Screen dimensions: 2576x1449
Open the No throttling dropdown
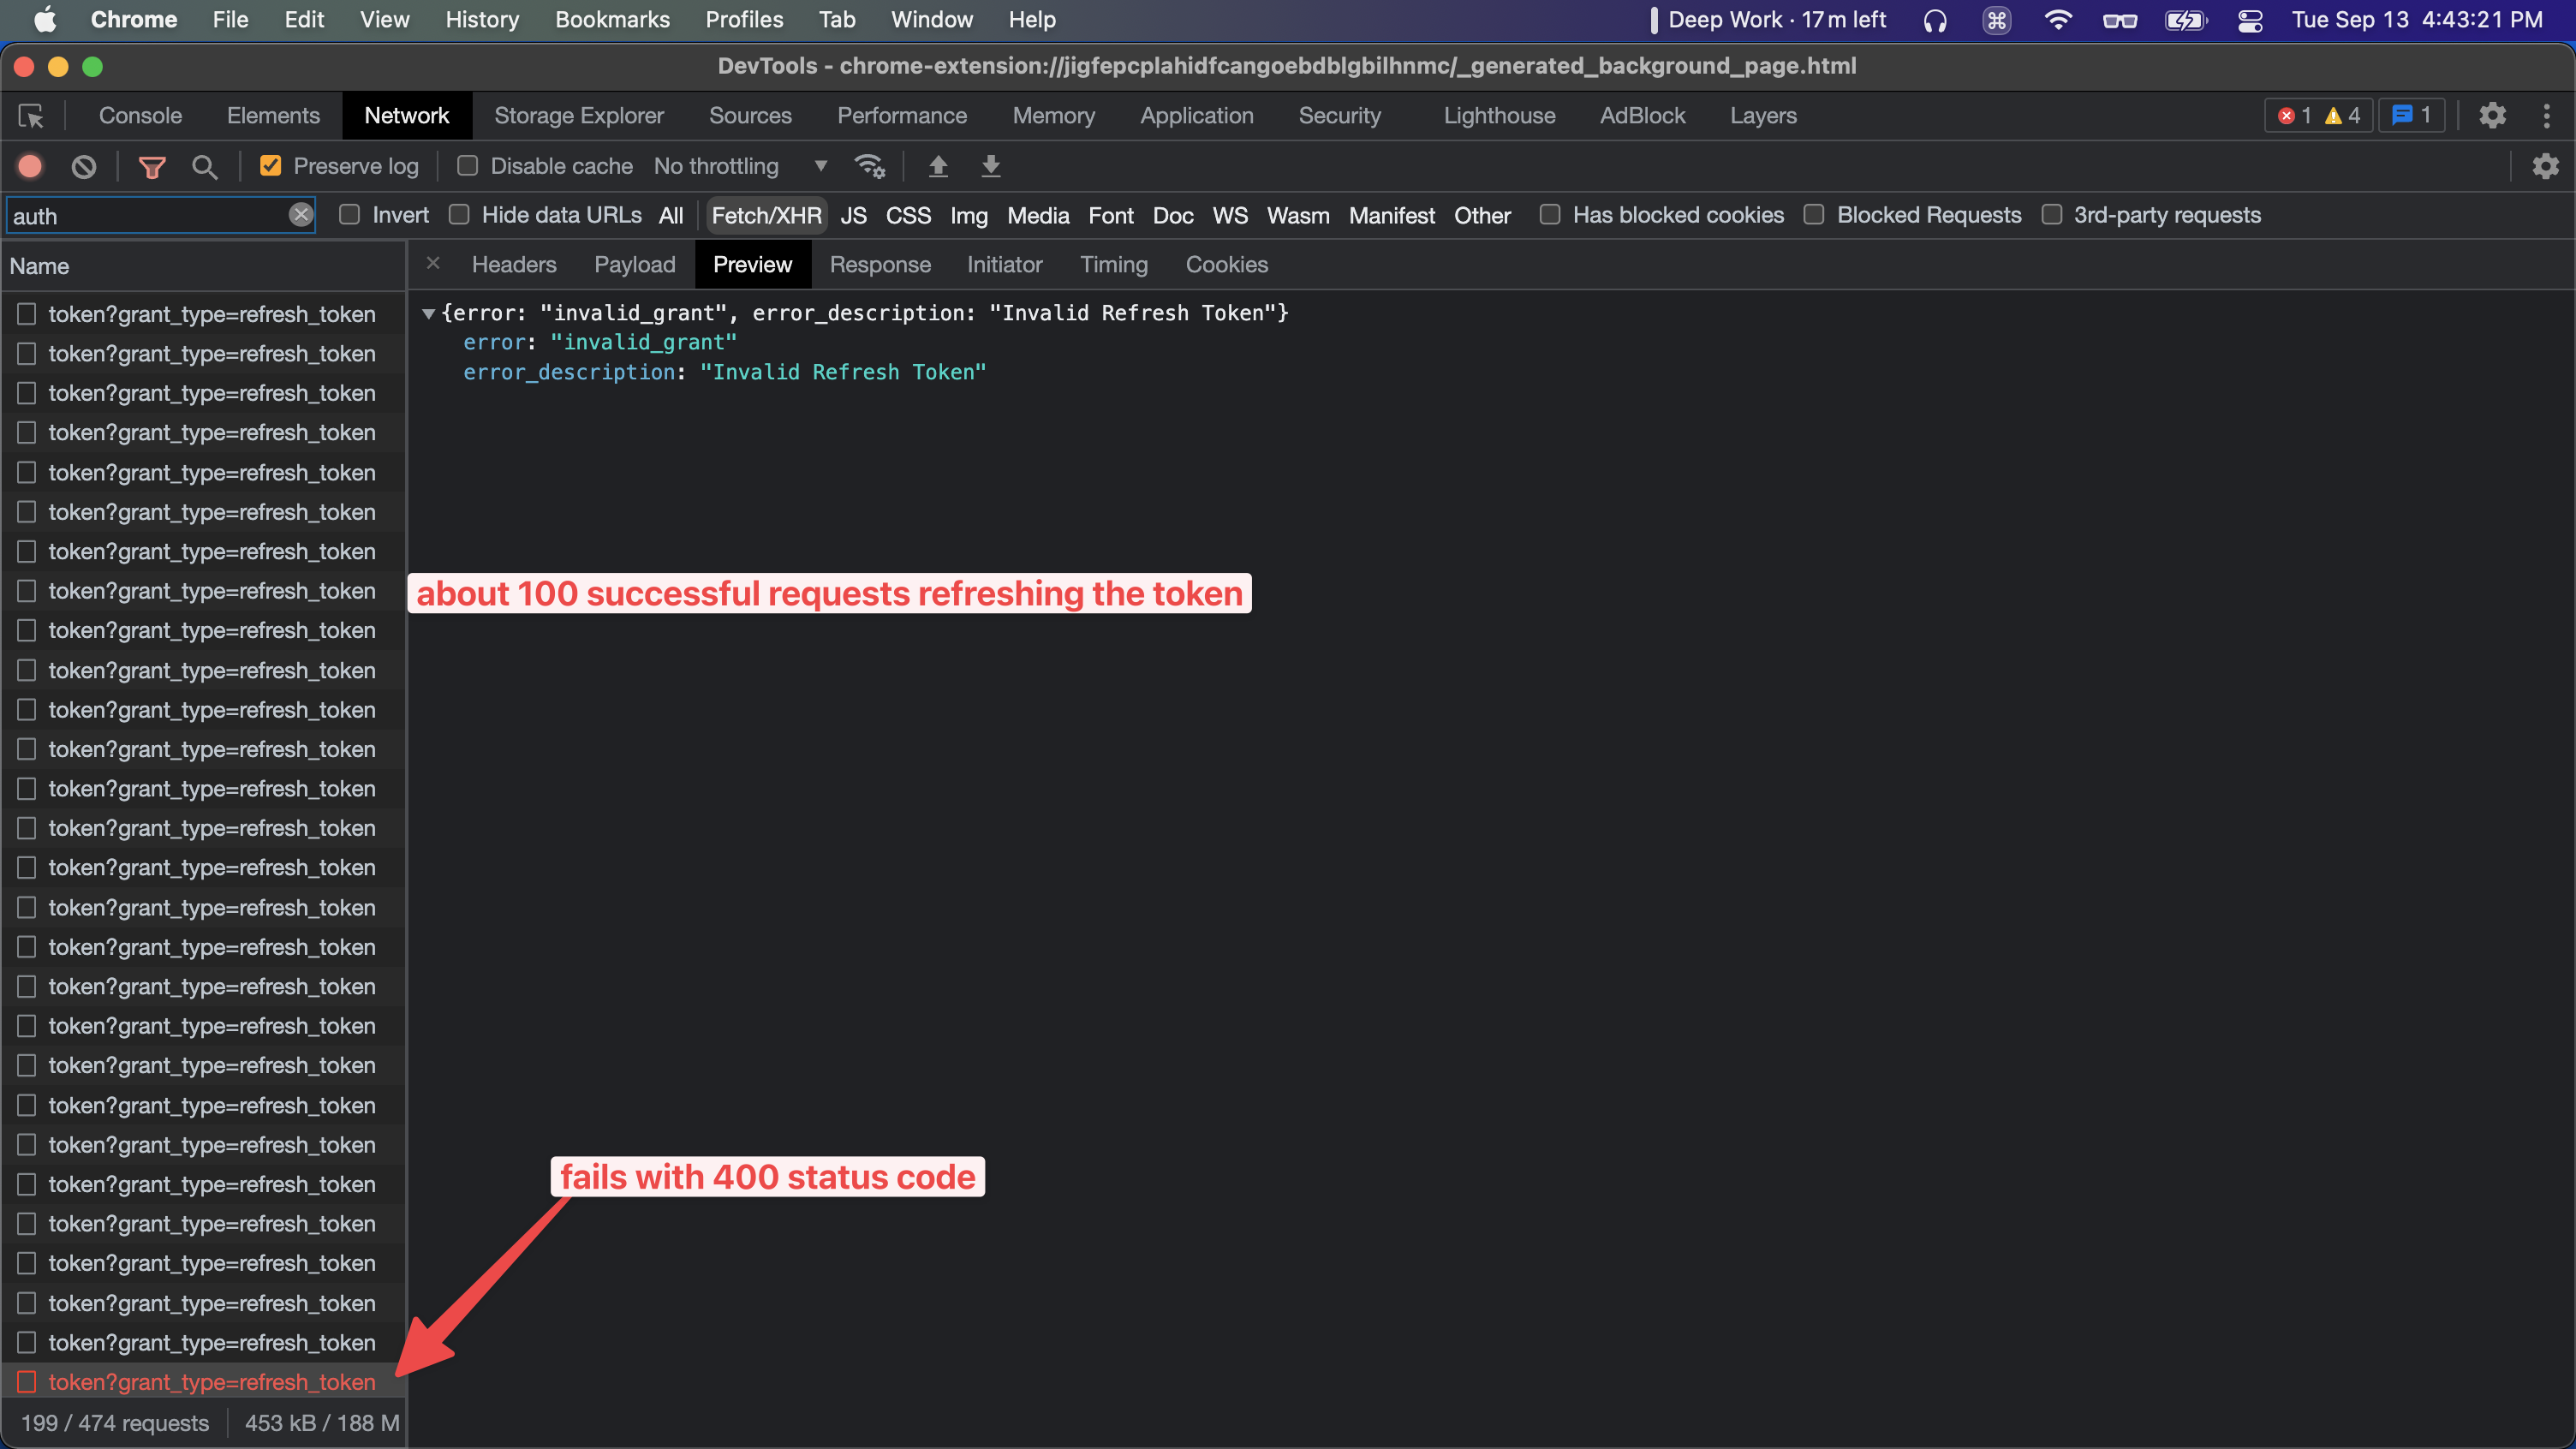tap(740, 166)
